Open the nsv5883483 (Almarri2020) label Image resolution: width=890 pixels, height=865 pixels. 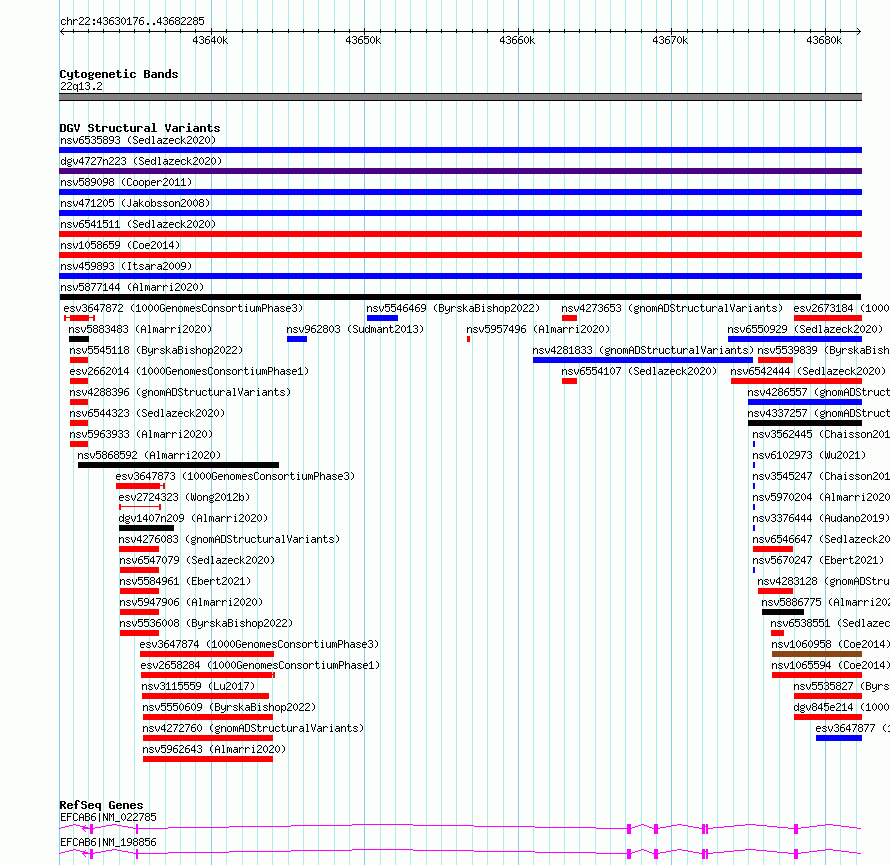140,329
